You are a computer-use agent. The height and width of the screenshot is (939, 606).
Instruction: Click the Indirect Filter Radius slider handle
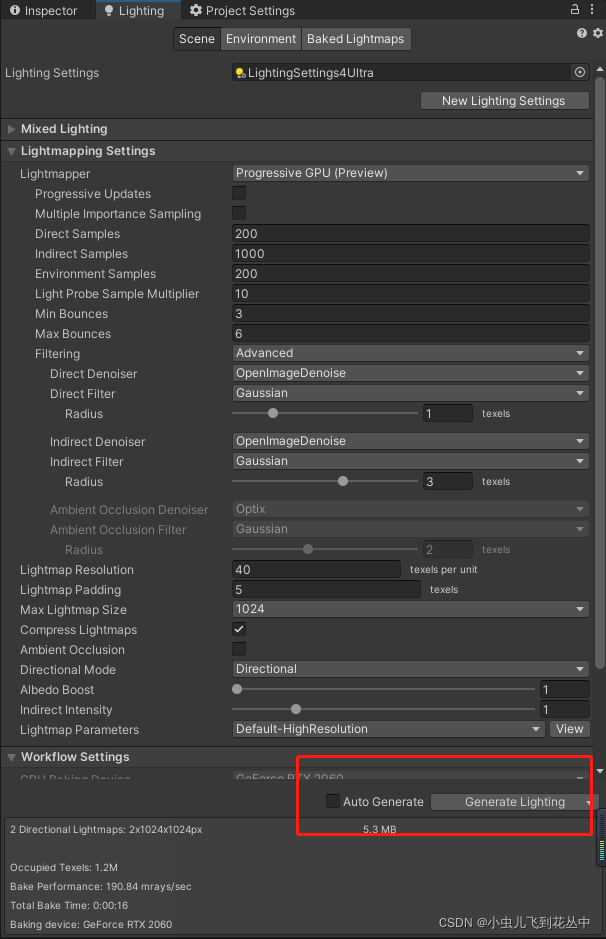point(343,481)
